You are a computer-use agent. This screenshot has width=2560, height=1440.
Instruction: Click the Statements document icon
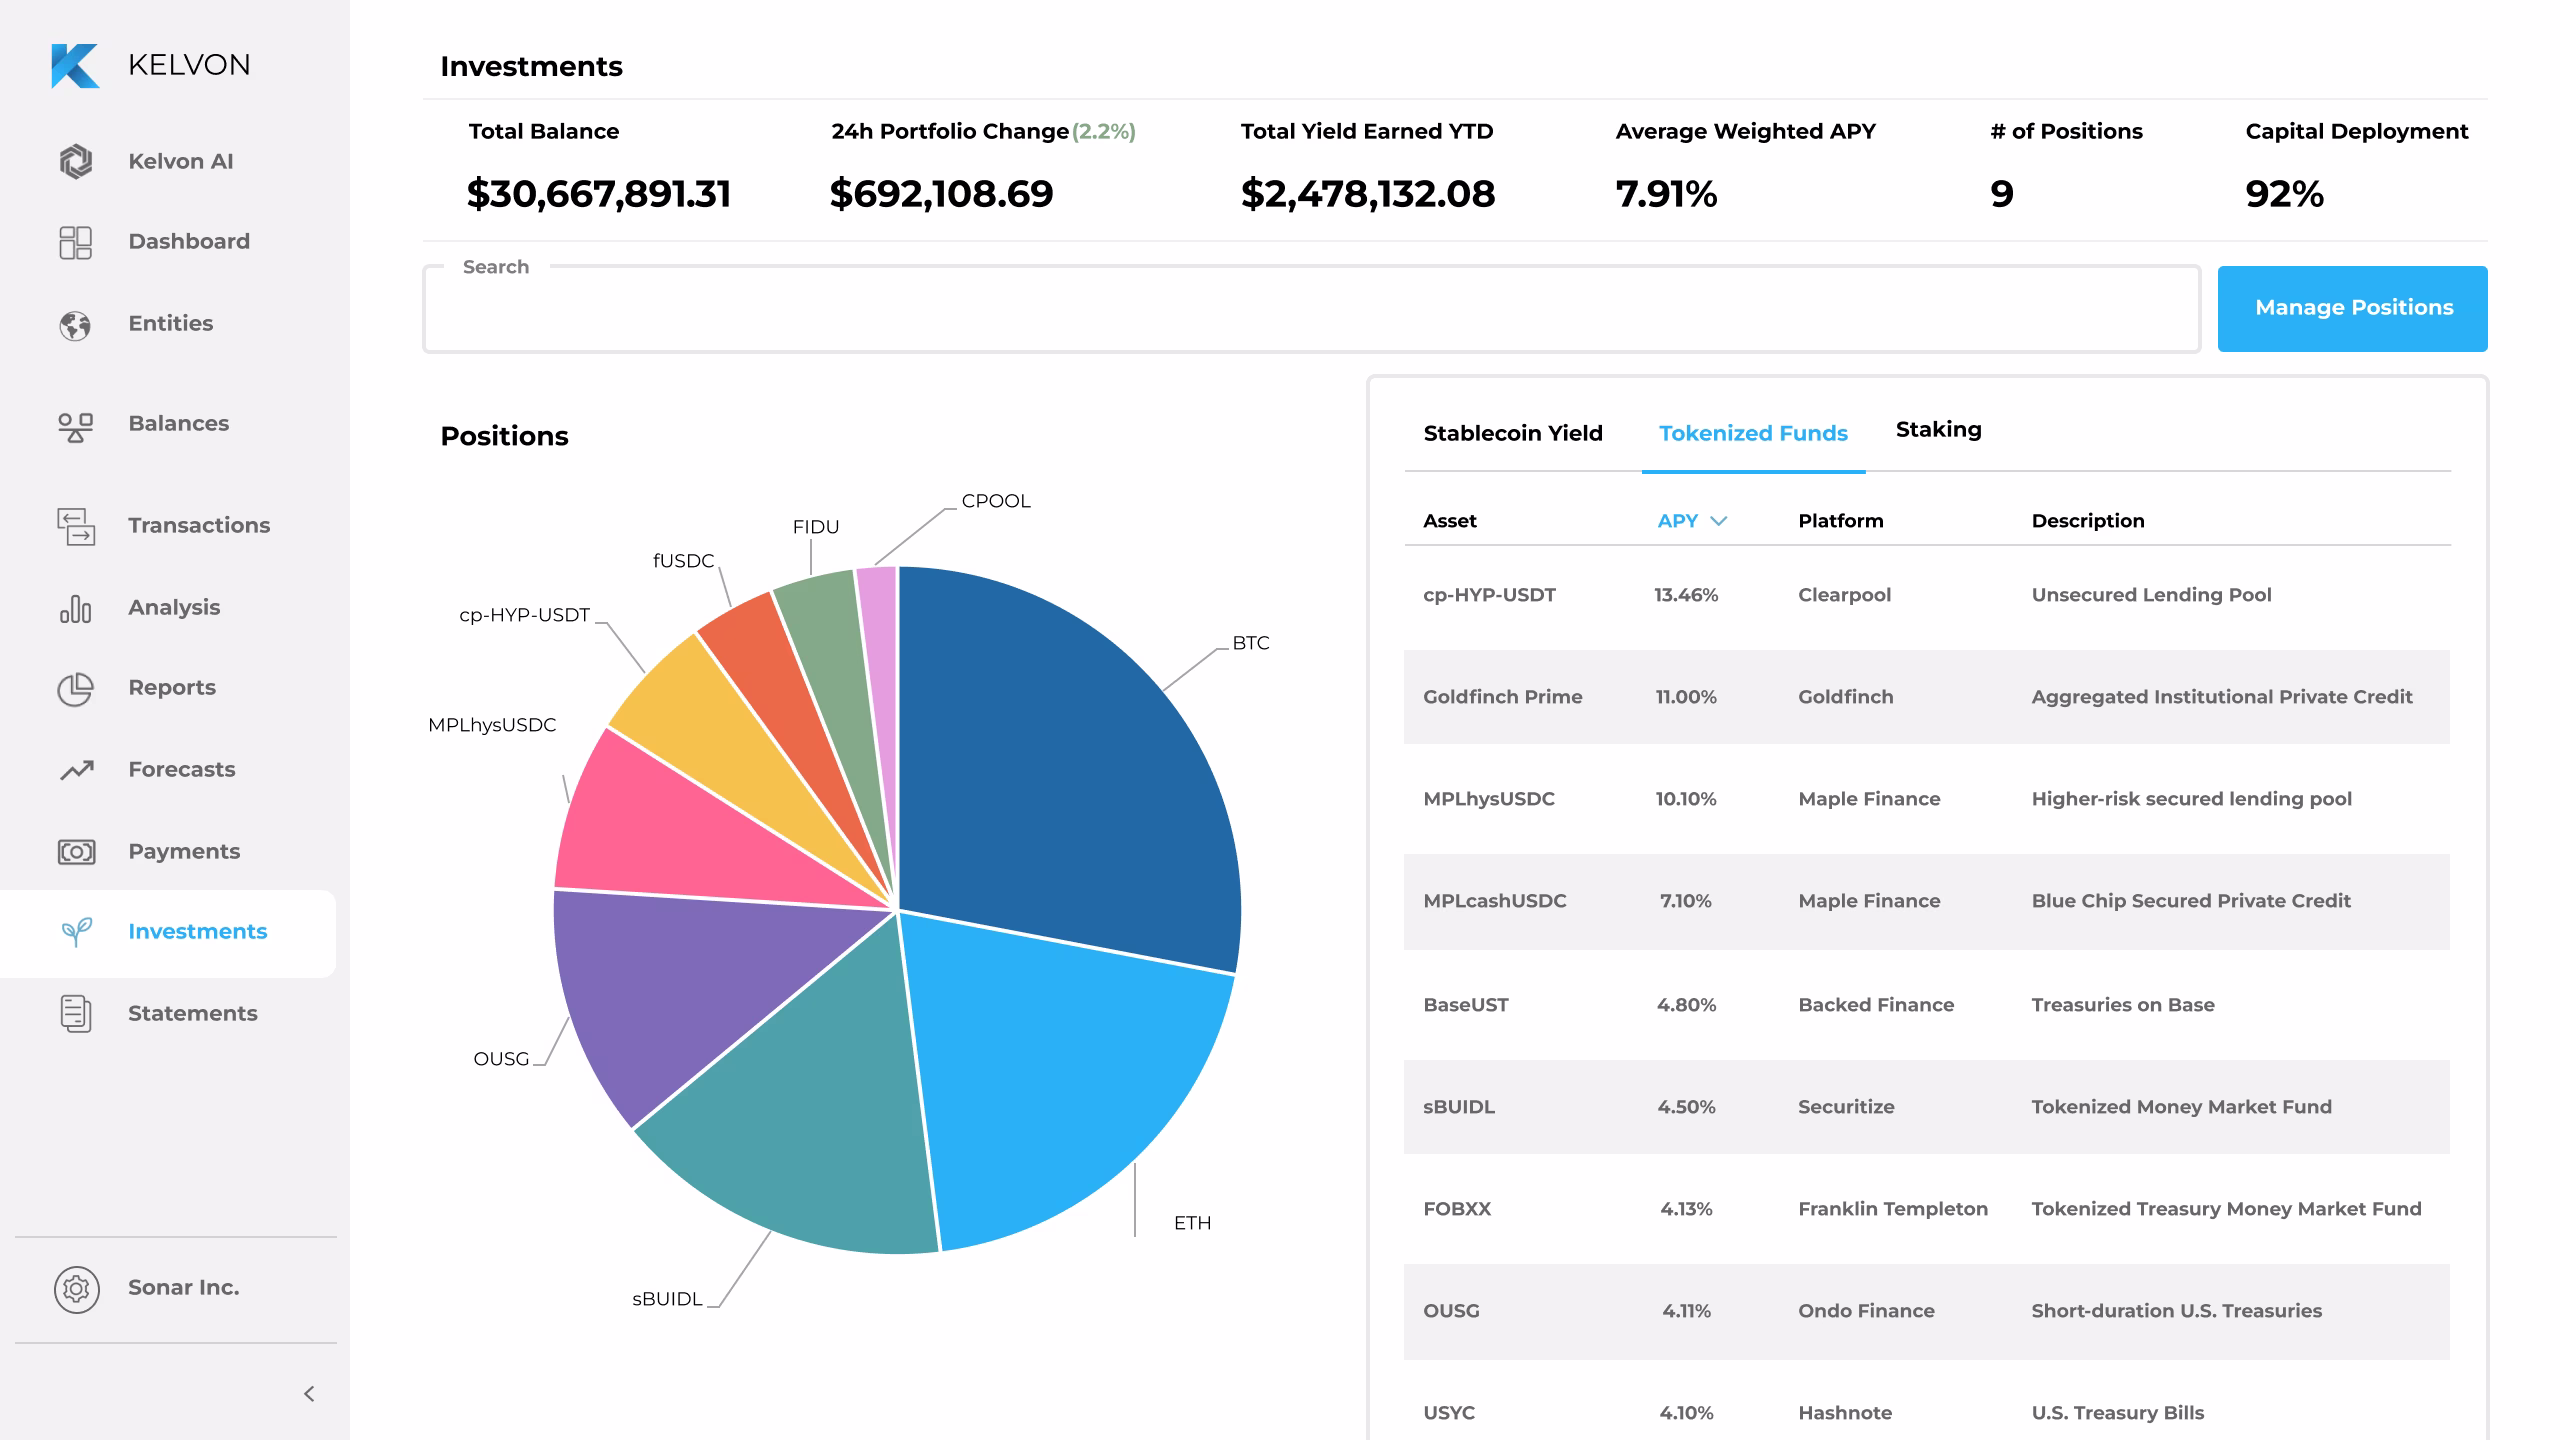tap(76, 1014)
